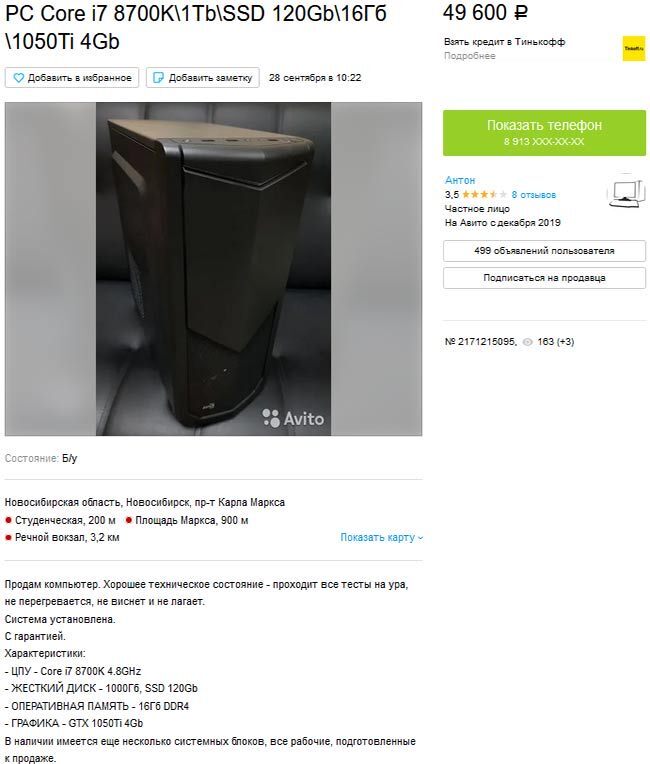650x764 pixels.
Task: Click the red dot by Студенческая metro
Action: point(8,520)
